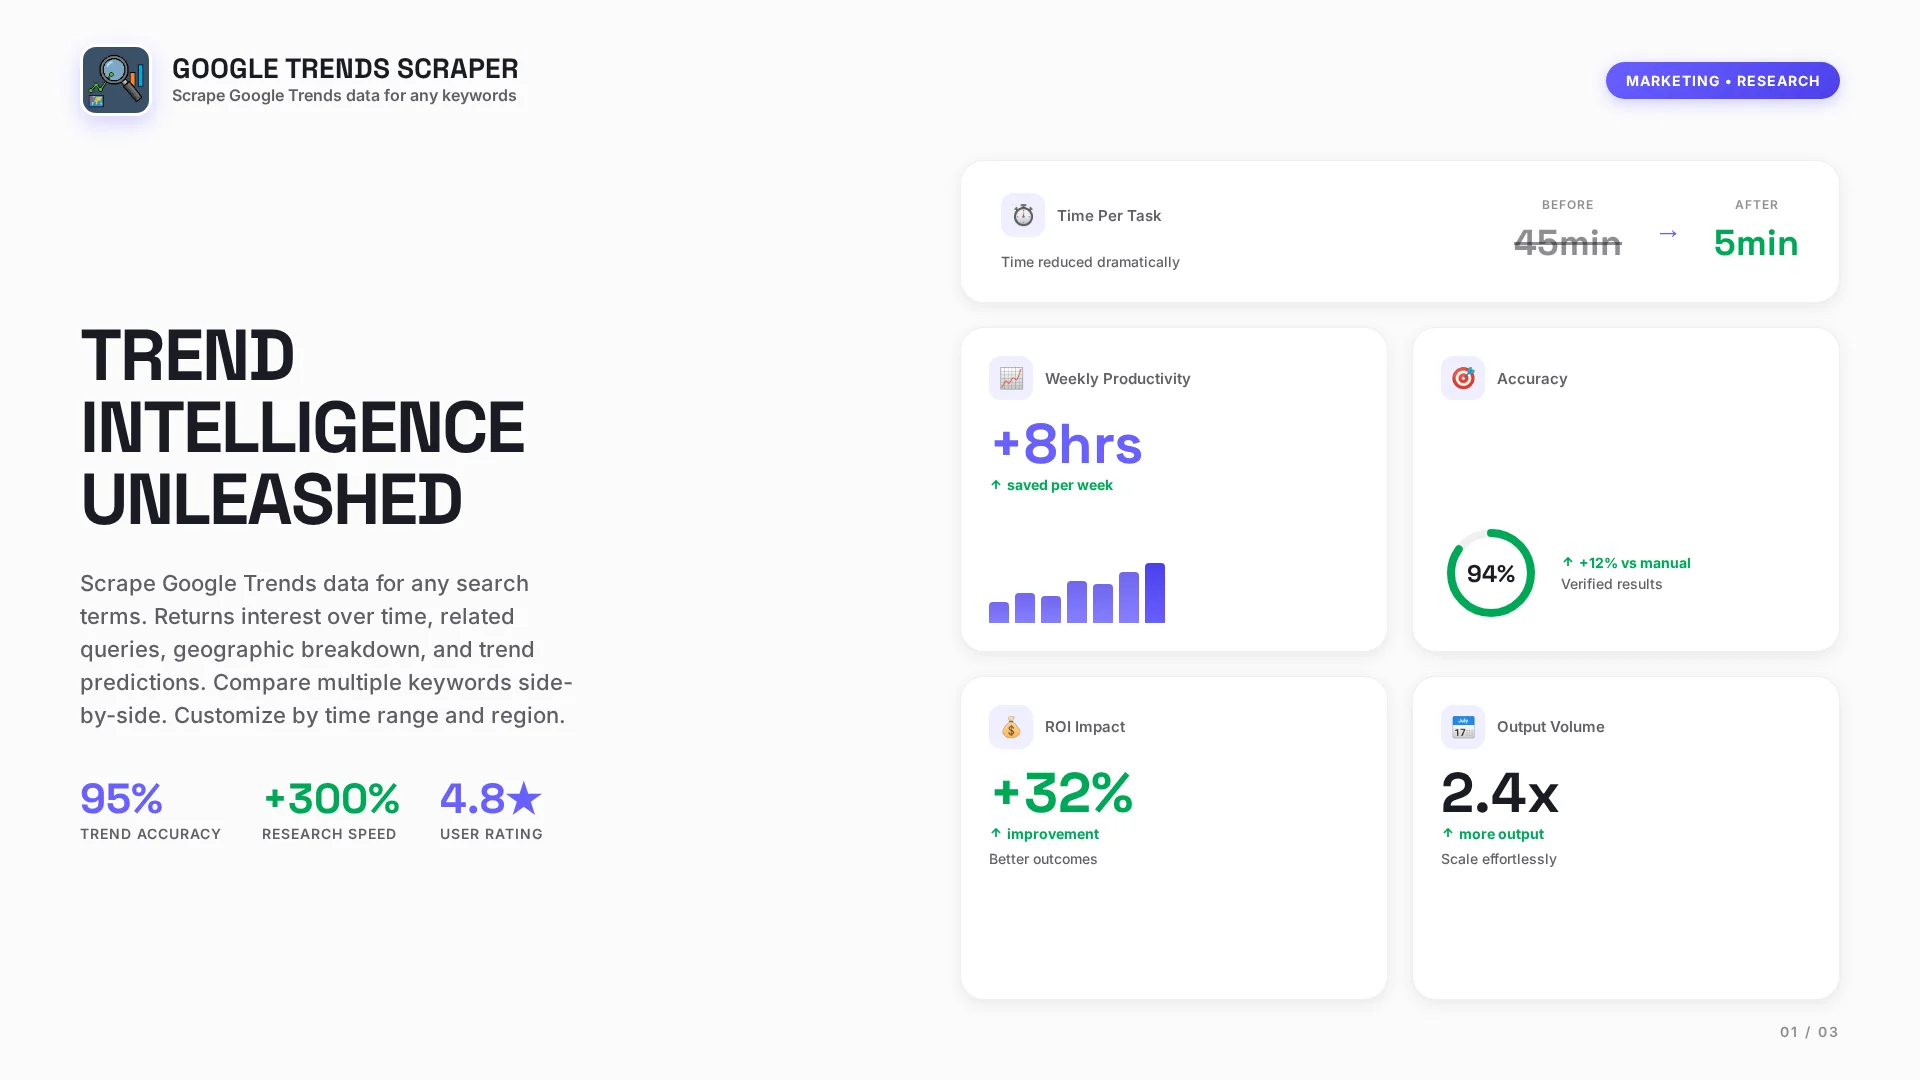Click the +32% ROI improvement figure
This screenshot has height=1080, width=1920.
click(x=1061, y=793)
